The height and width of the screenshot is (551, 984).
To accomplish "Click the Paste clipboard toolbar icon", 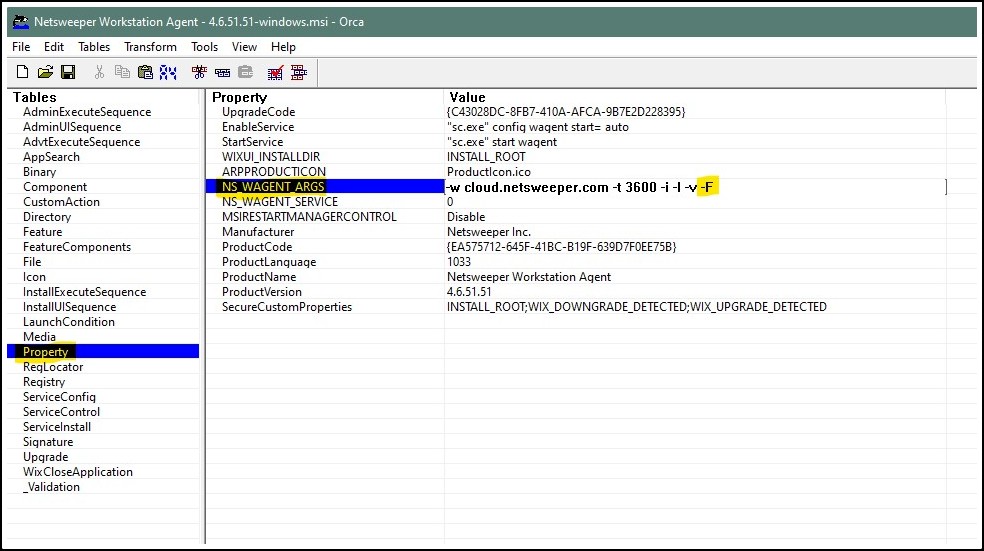I will (x=145, y=72).
